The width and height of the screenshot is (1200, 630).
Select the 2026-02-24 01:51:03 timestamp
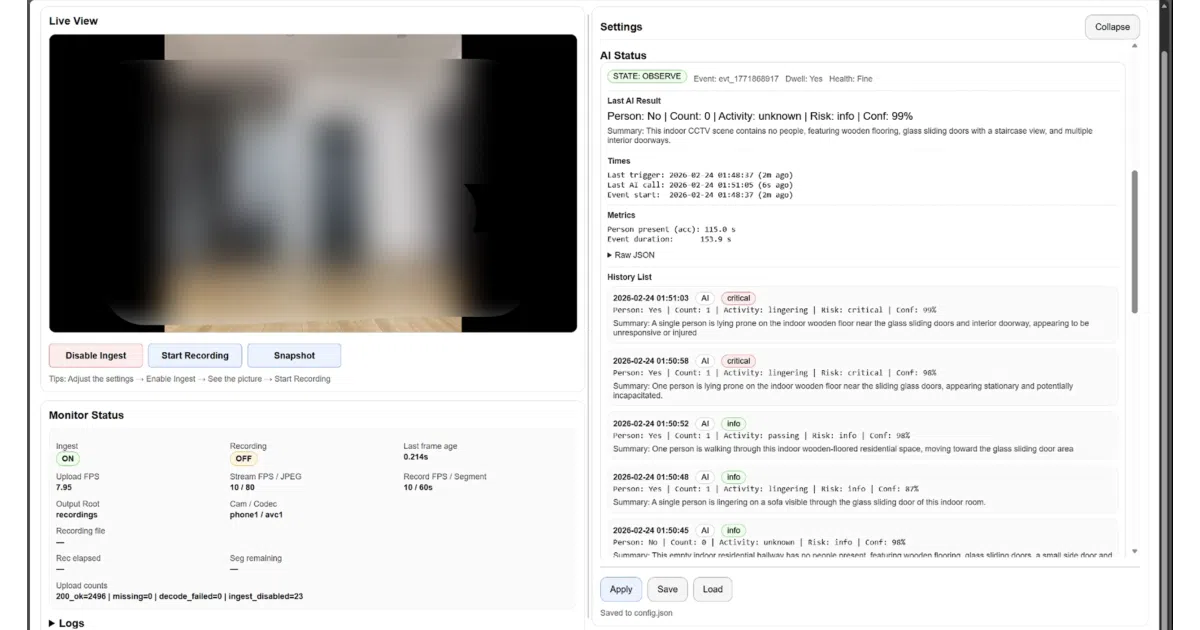tap(651, 298)
